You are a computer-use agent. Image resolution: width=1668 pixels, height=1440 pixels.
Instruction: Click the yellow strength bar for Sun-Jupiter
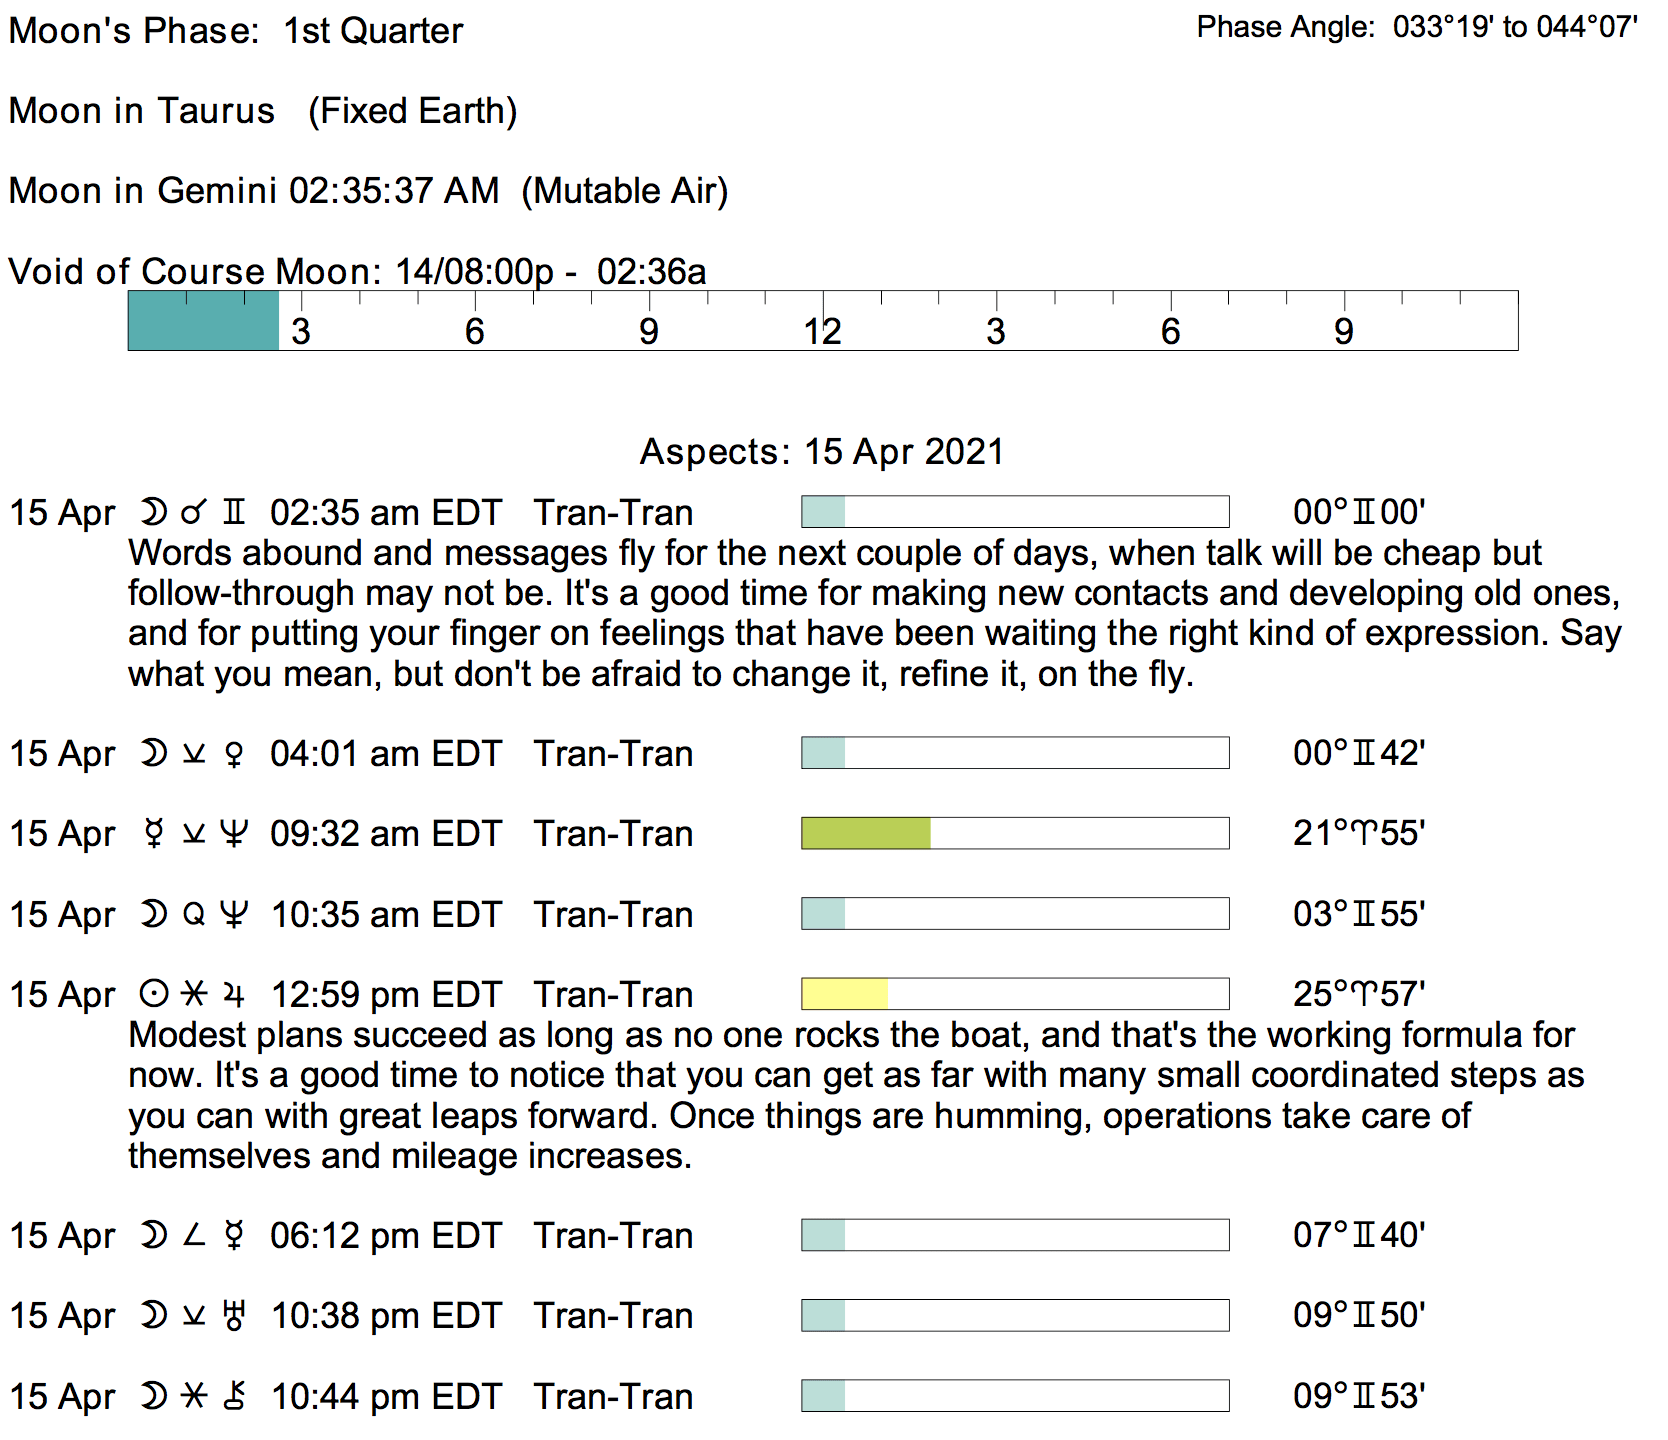click(x=845, y=994)
